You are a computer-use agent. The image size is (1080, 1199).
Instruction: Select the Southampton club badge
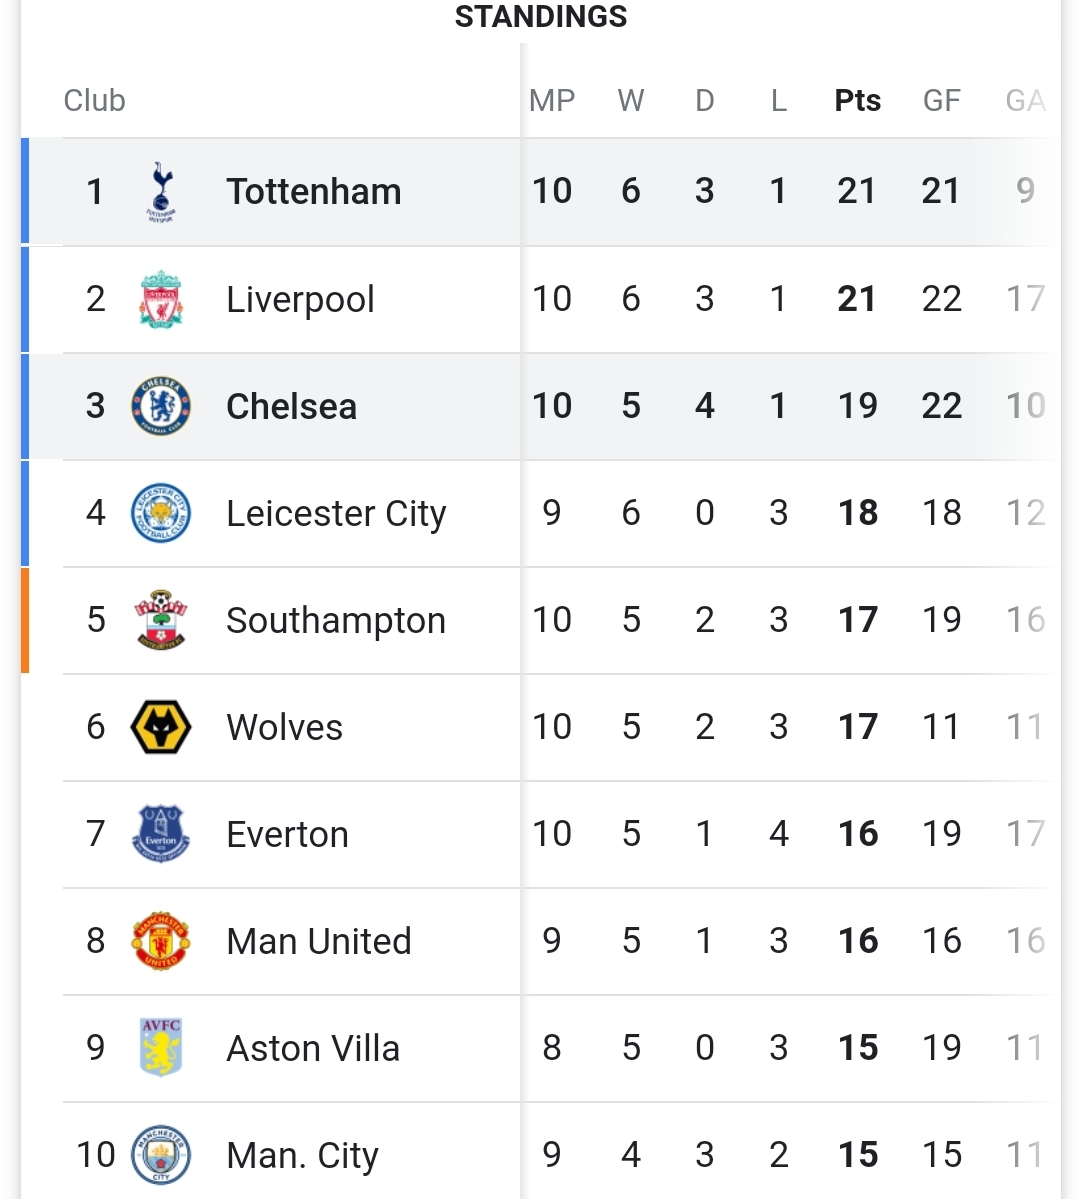coord(161,620)
